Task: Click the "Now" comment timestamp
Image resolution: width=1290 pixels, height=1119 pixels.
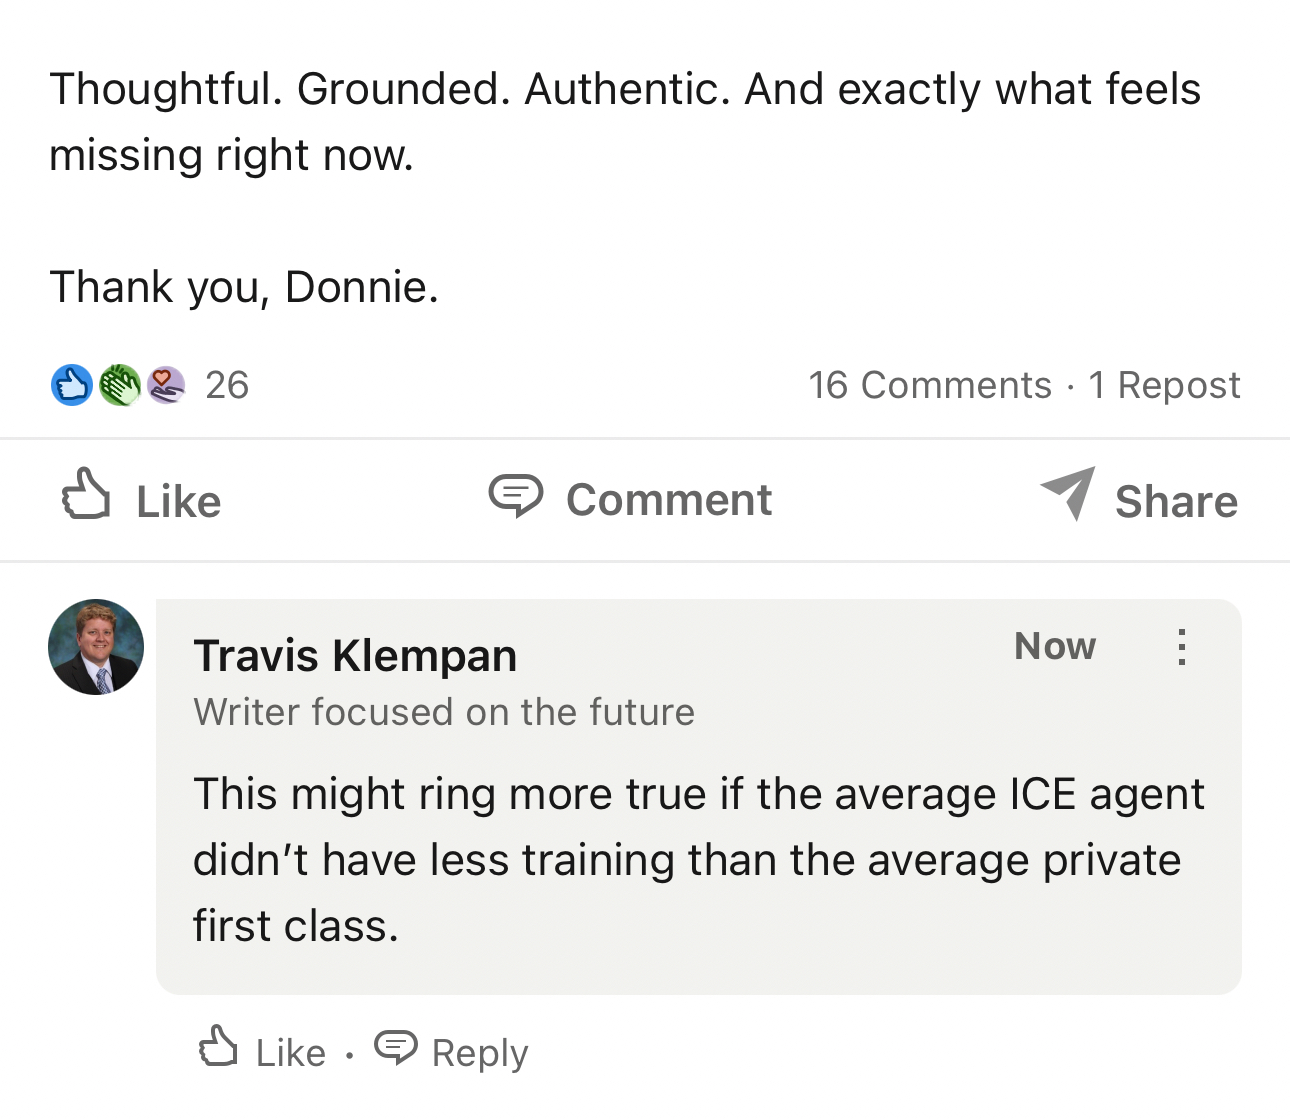Action: pyautogui.click(x=1055, y=646)
